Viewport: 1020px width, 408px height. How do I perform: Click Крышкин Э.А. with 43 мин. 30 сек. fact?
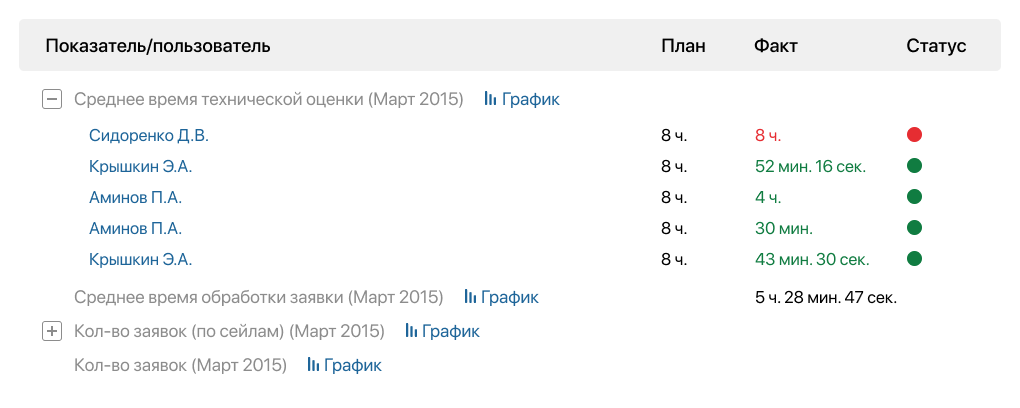140,259
